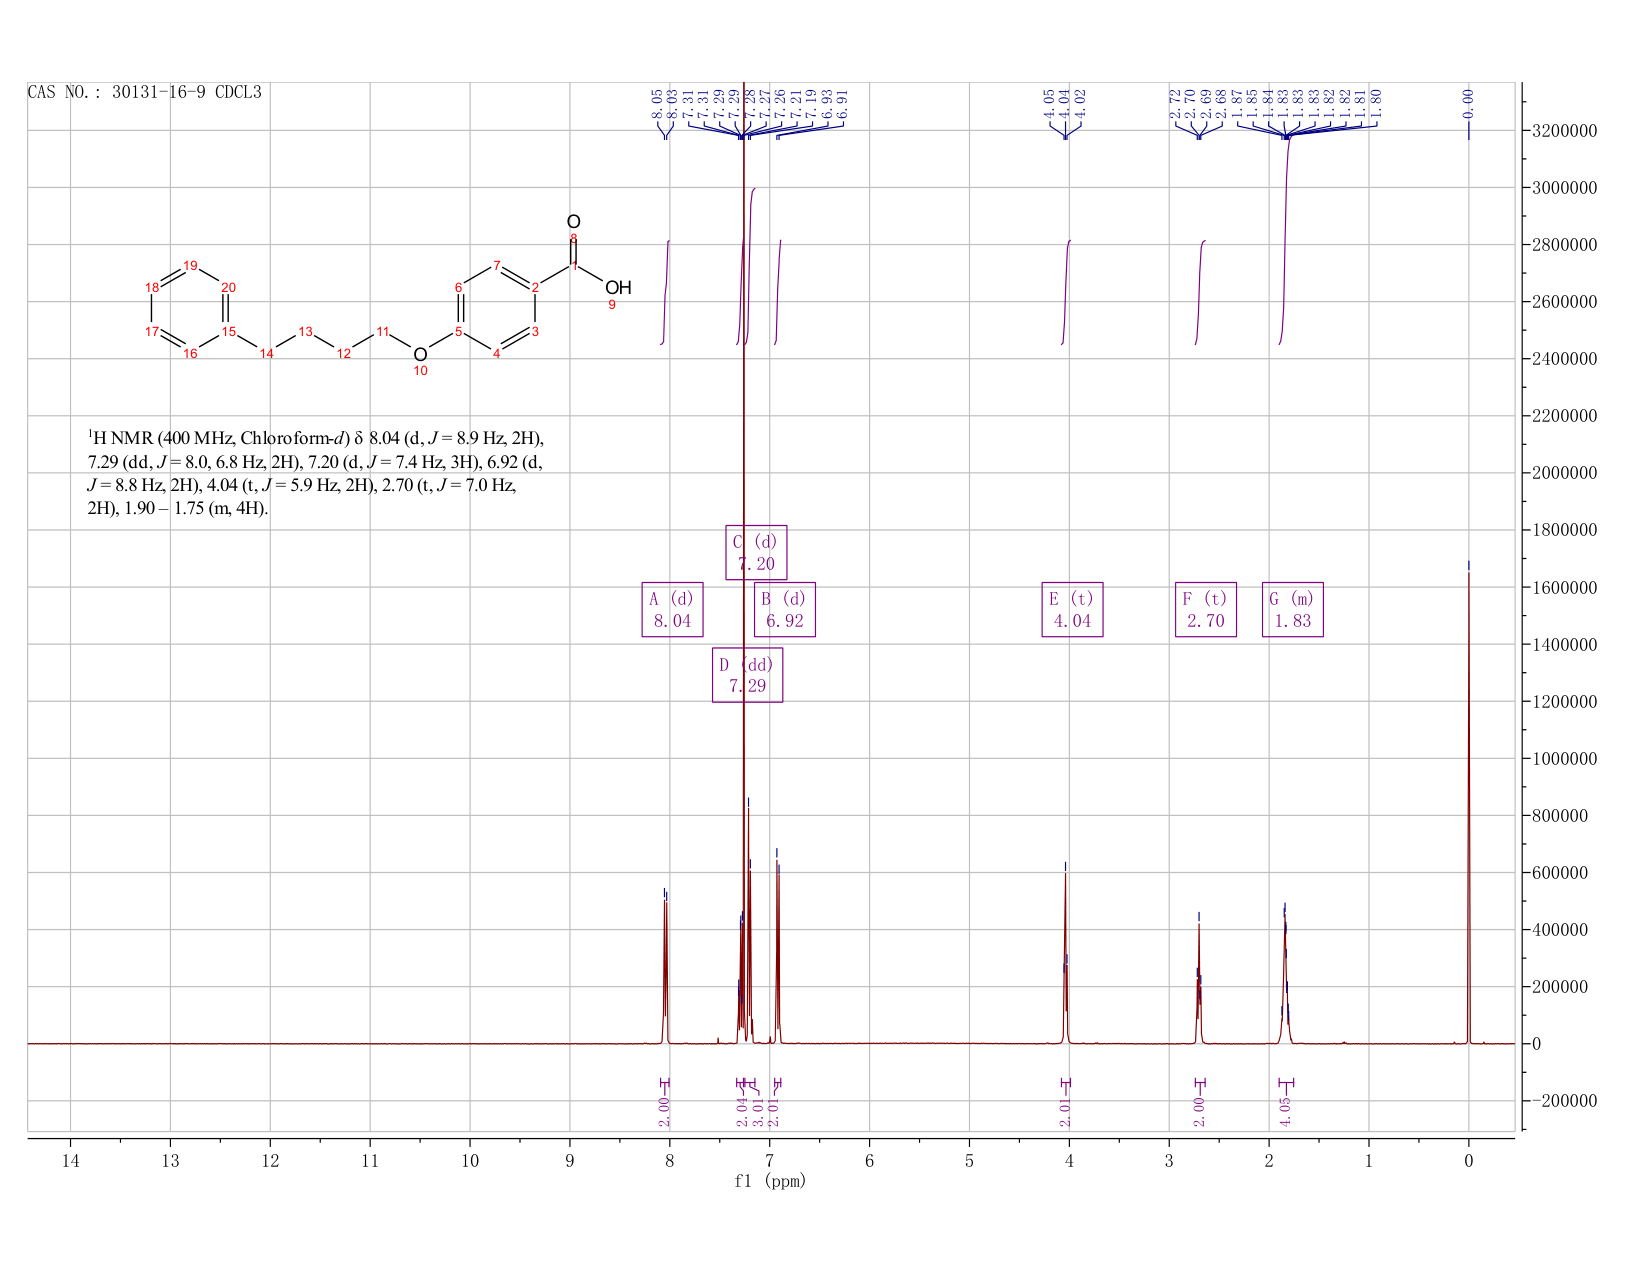Click the 3000000 intensity axis label

[1563, 188]
